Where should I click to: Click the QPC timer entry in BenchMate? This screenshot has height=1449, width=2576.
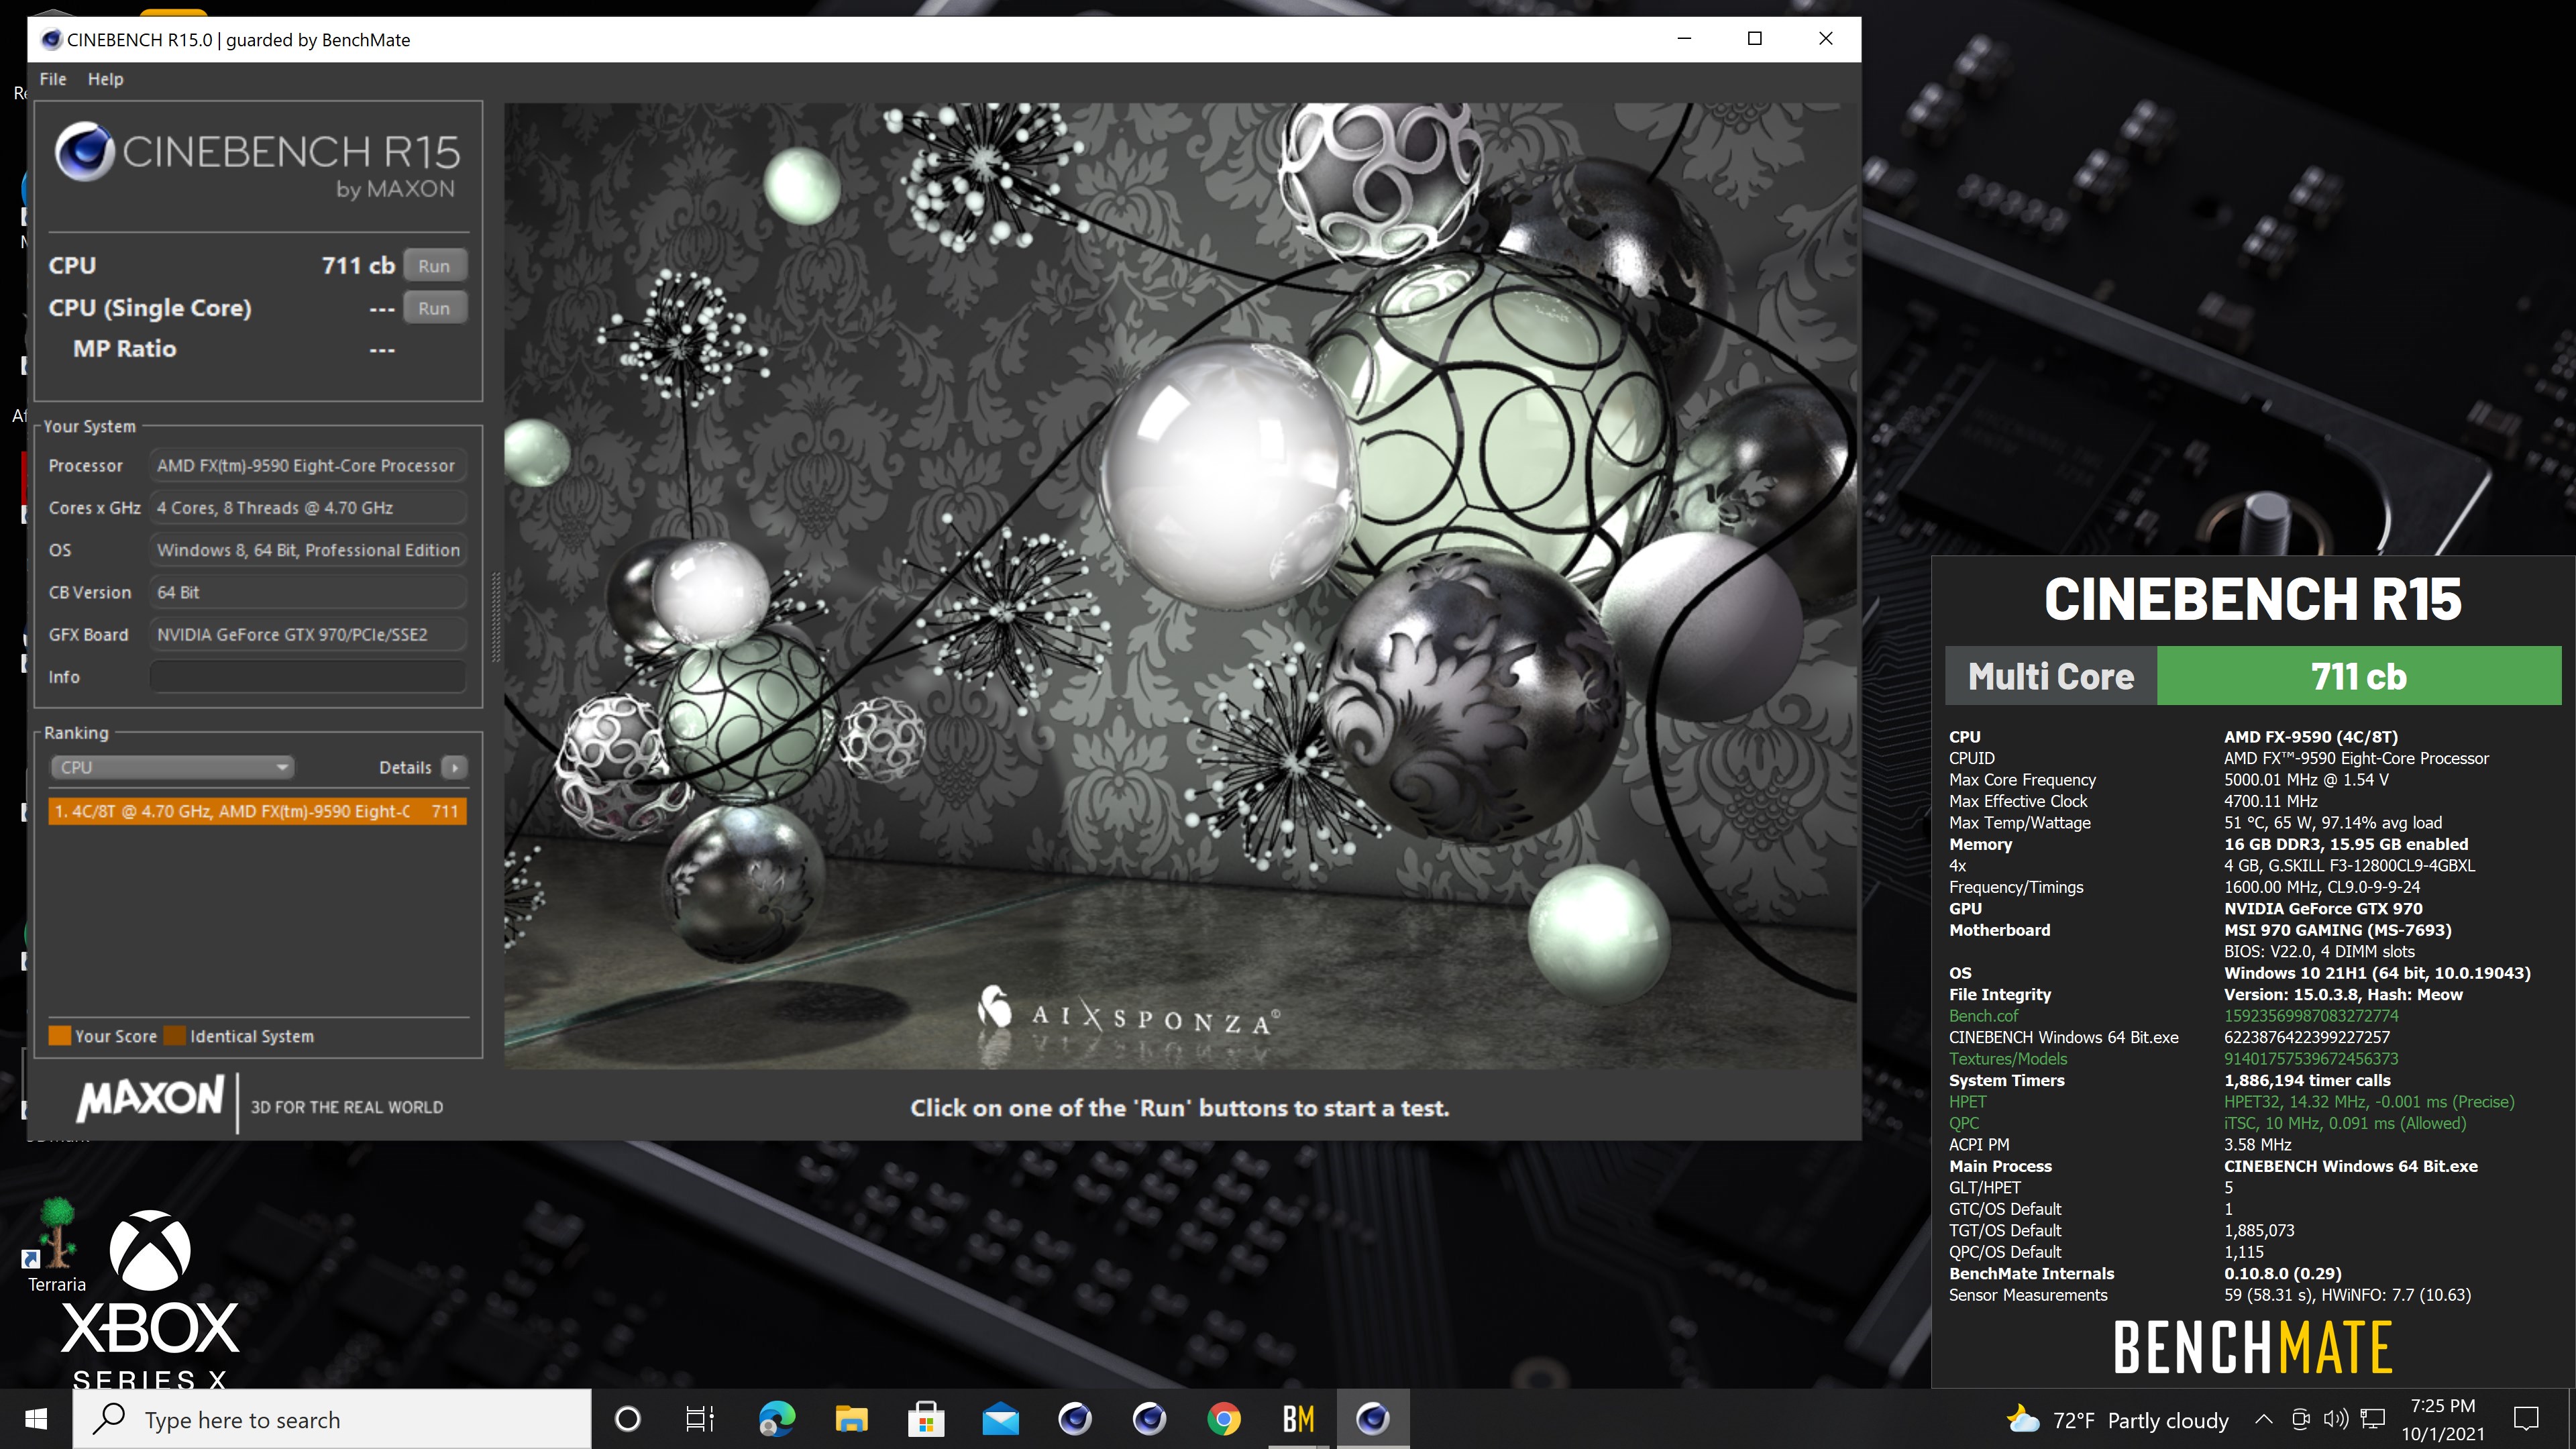click(x=1963, y=1123)
